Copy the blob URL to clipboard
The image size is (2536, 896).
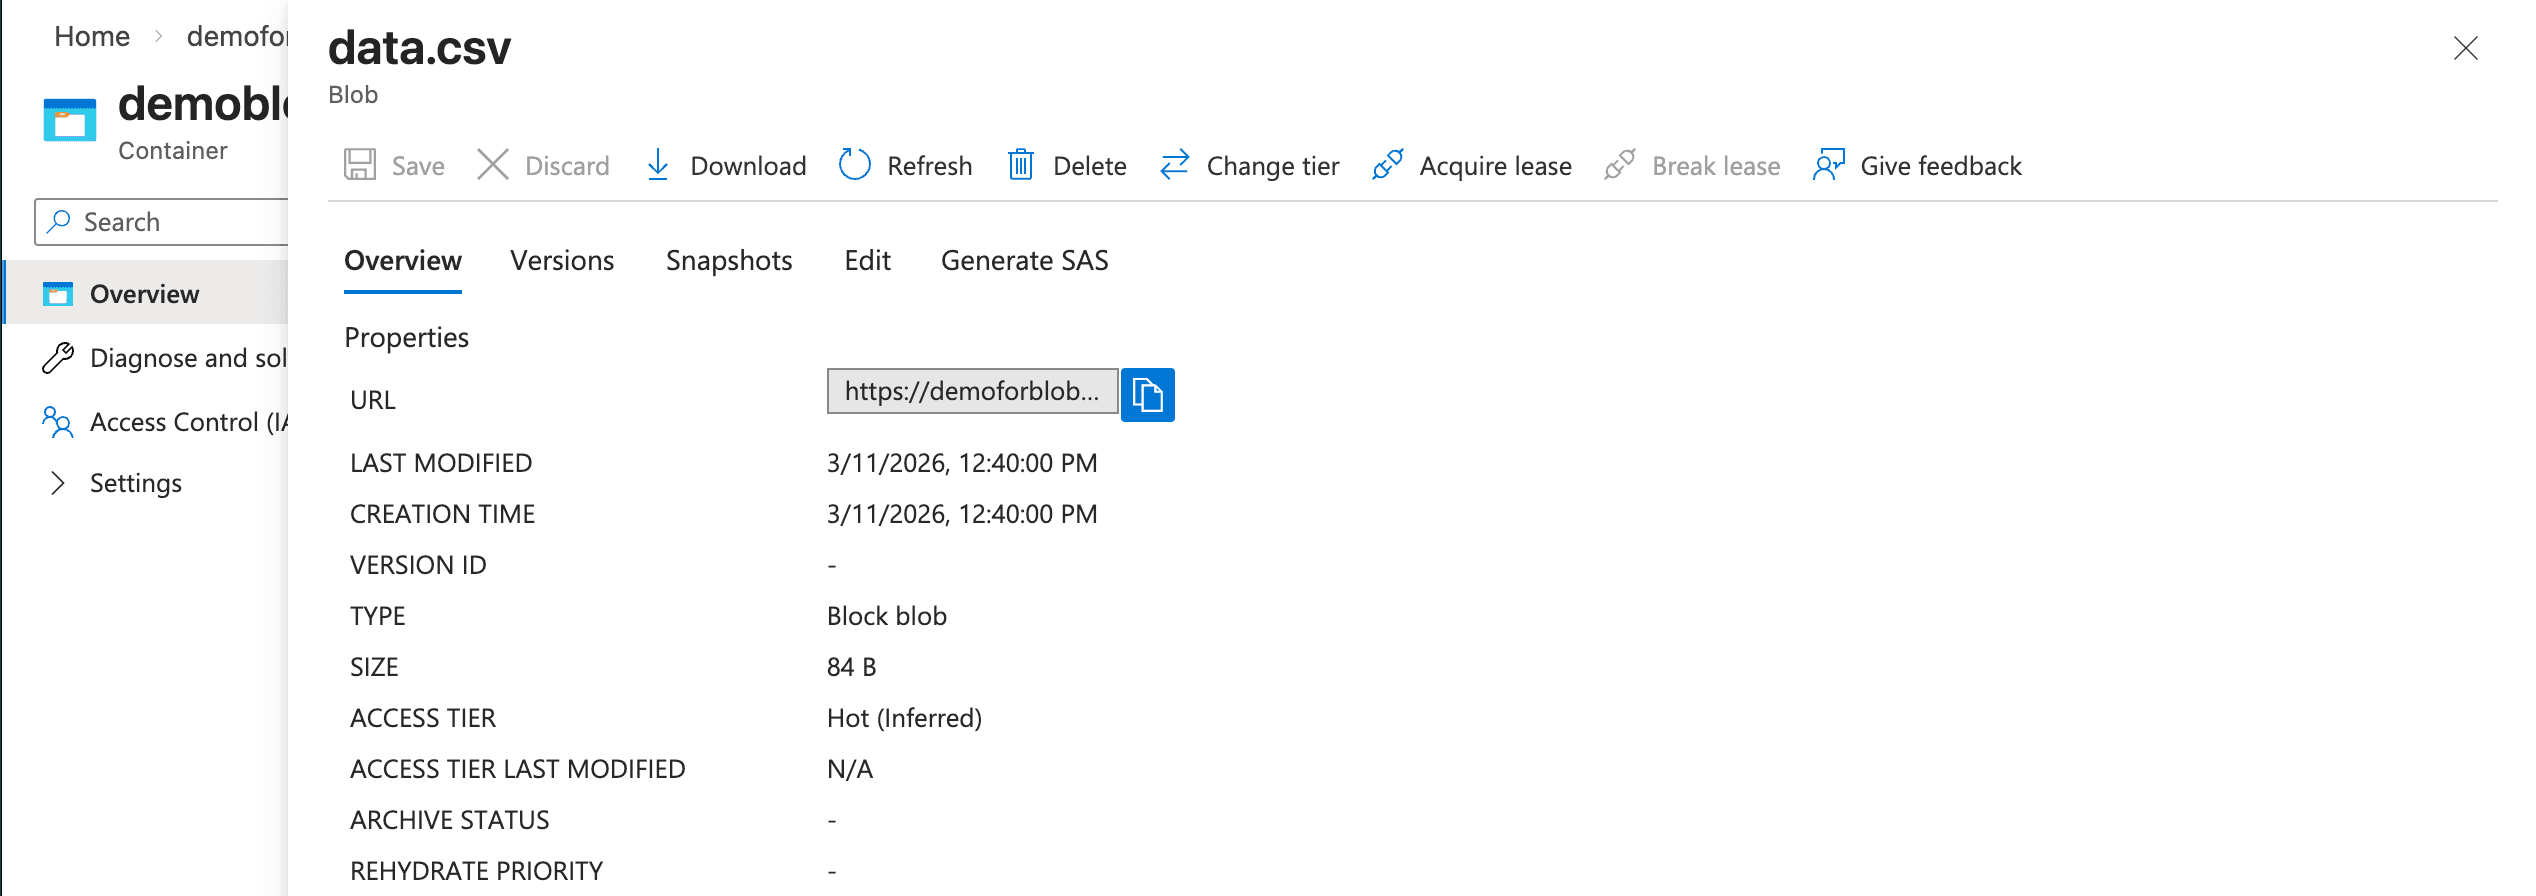tap(1148, 395)
